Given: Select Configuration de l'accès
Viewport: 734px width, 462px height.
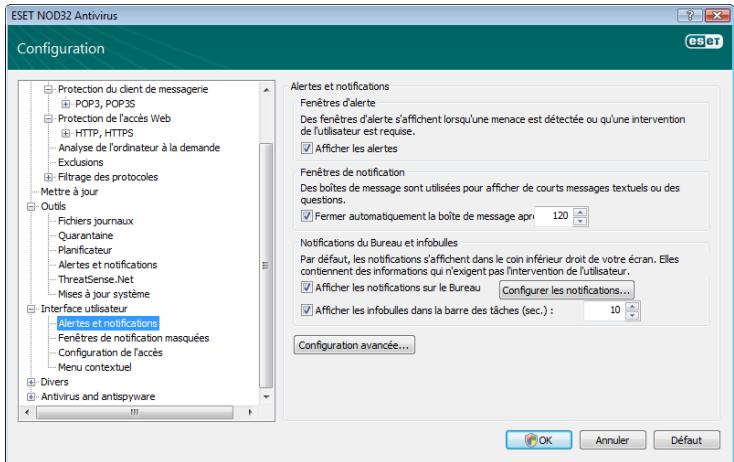Looking at the screenshot, I should [x=110, y=352].
